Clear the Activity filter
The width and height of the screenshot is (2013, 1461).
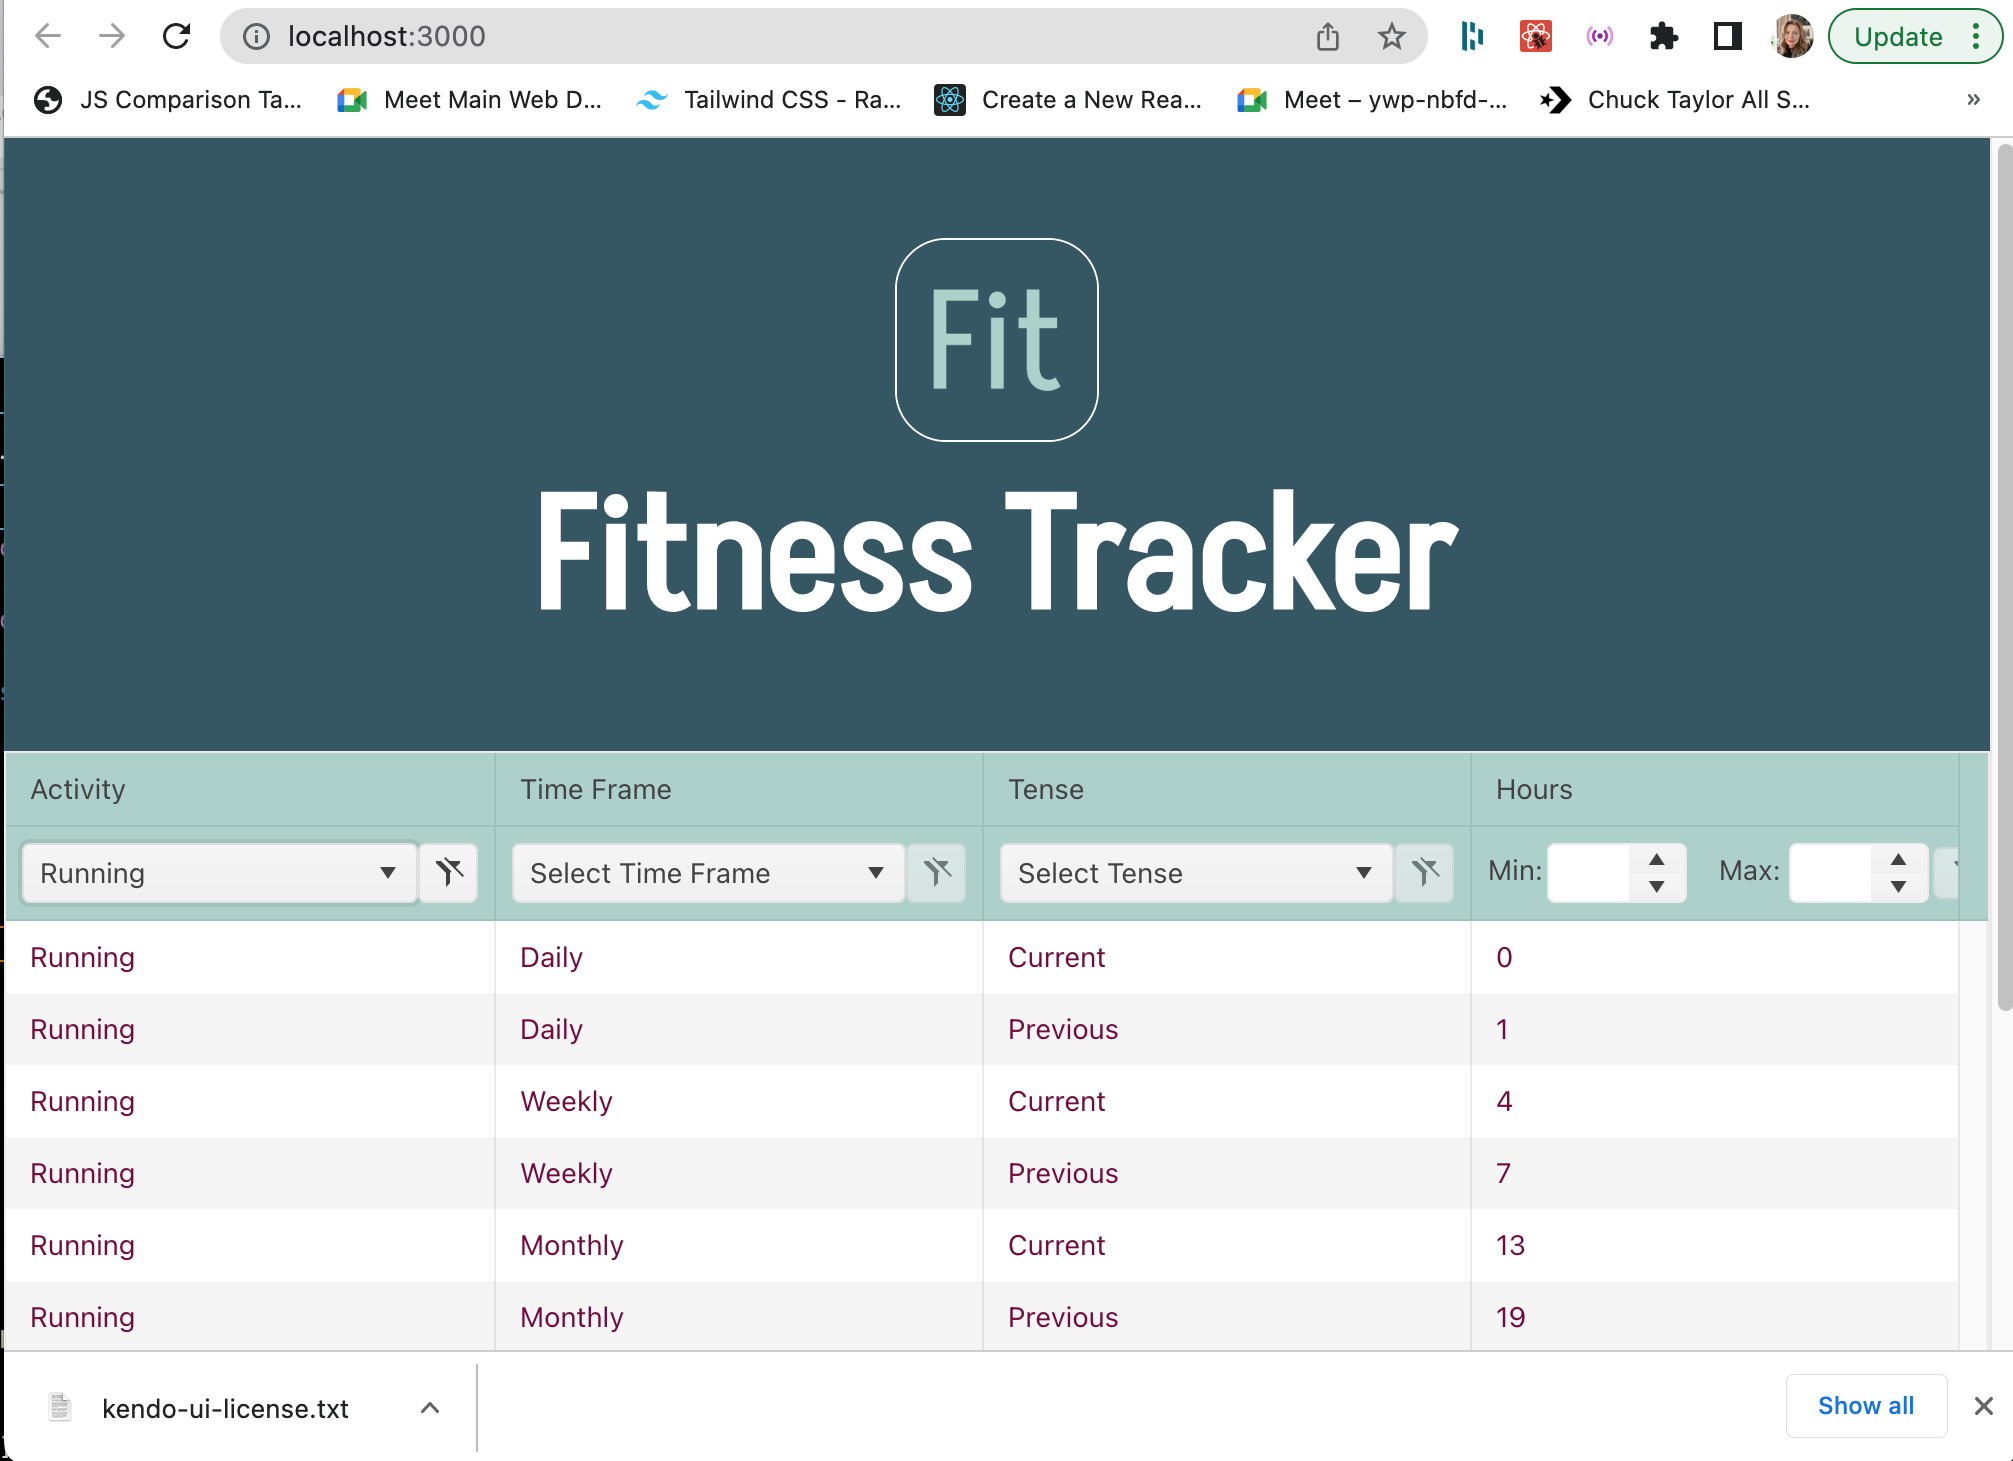[x=449, y=873]
